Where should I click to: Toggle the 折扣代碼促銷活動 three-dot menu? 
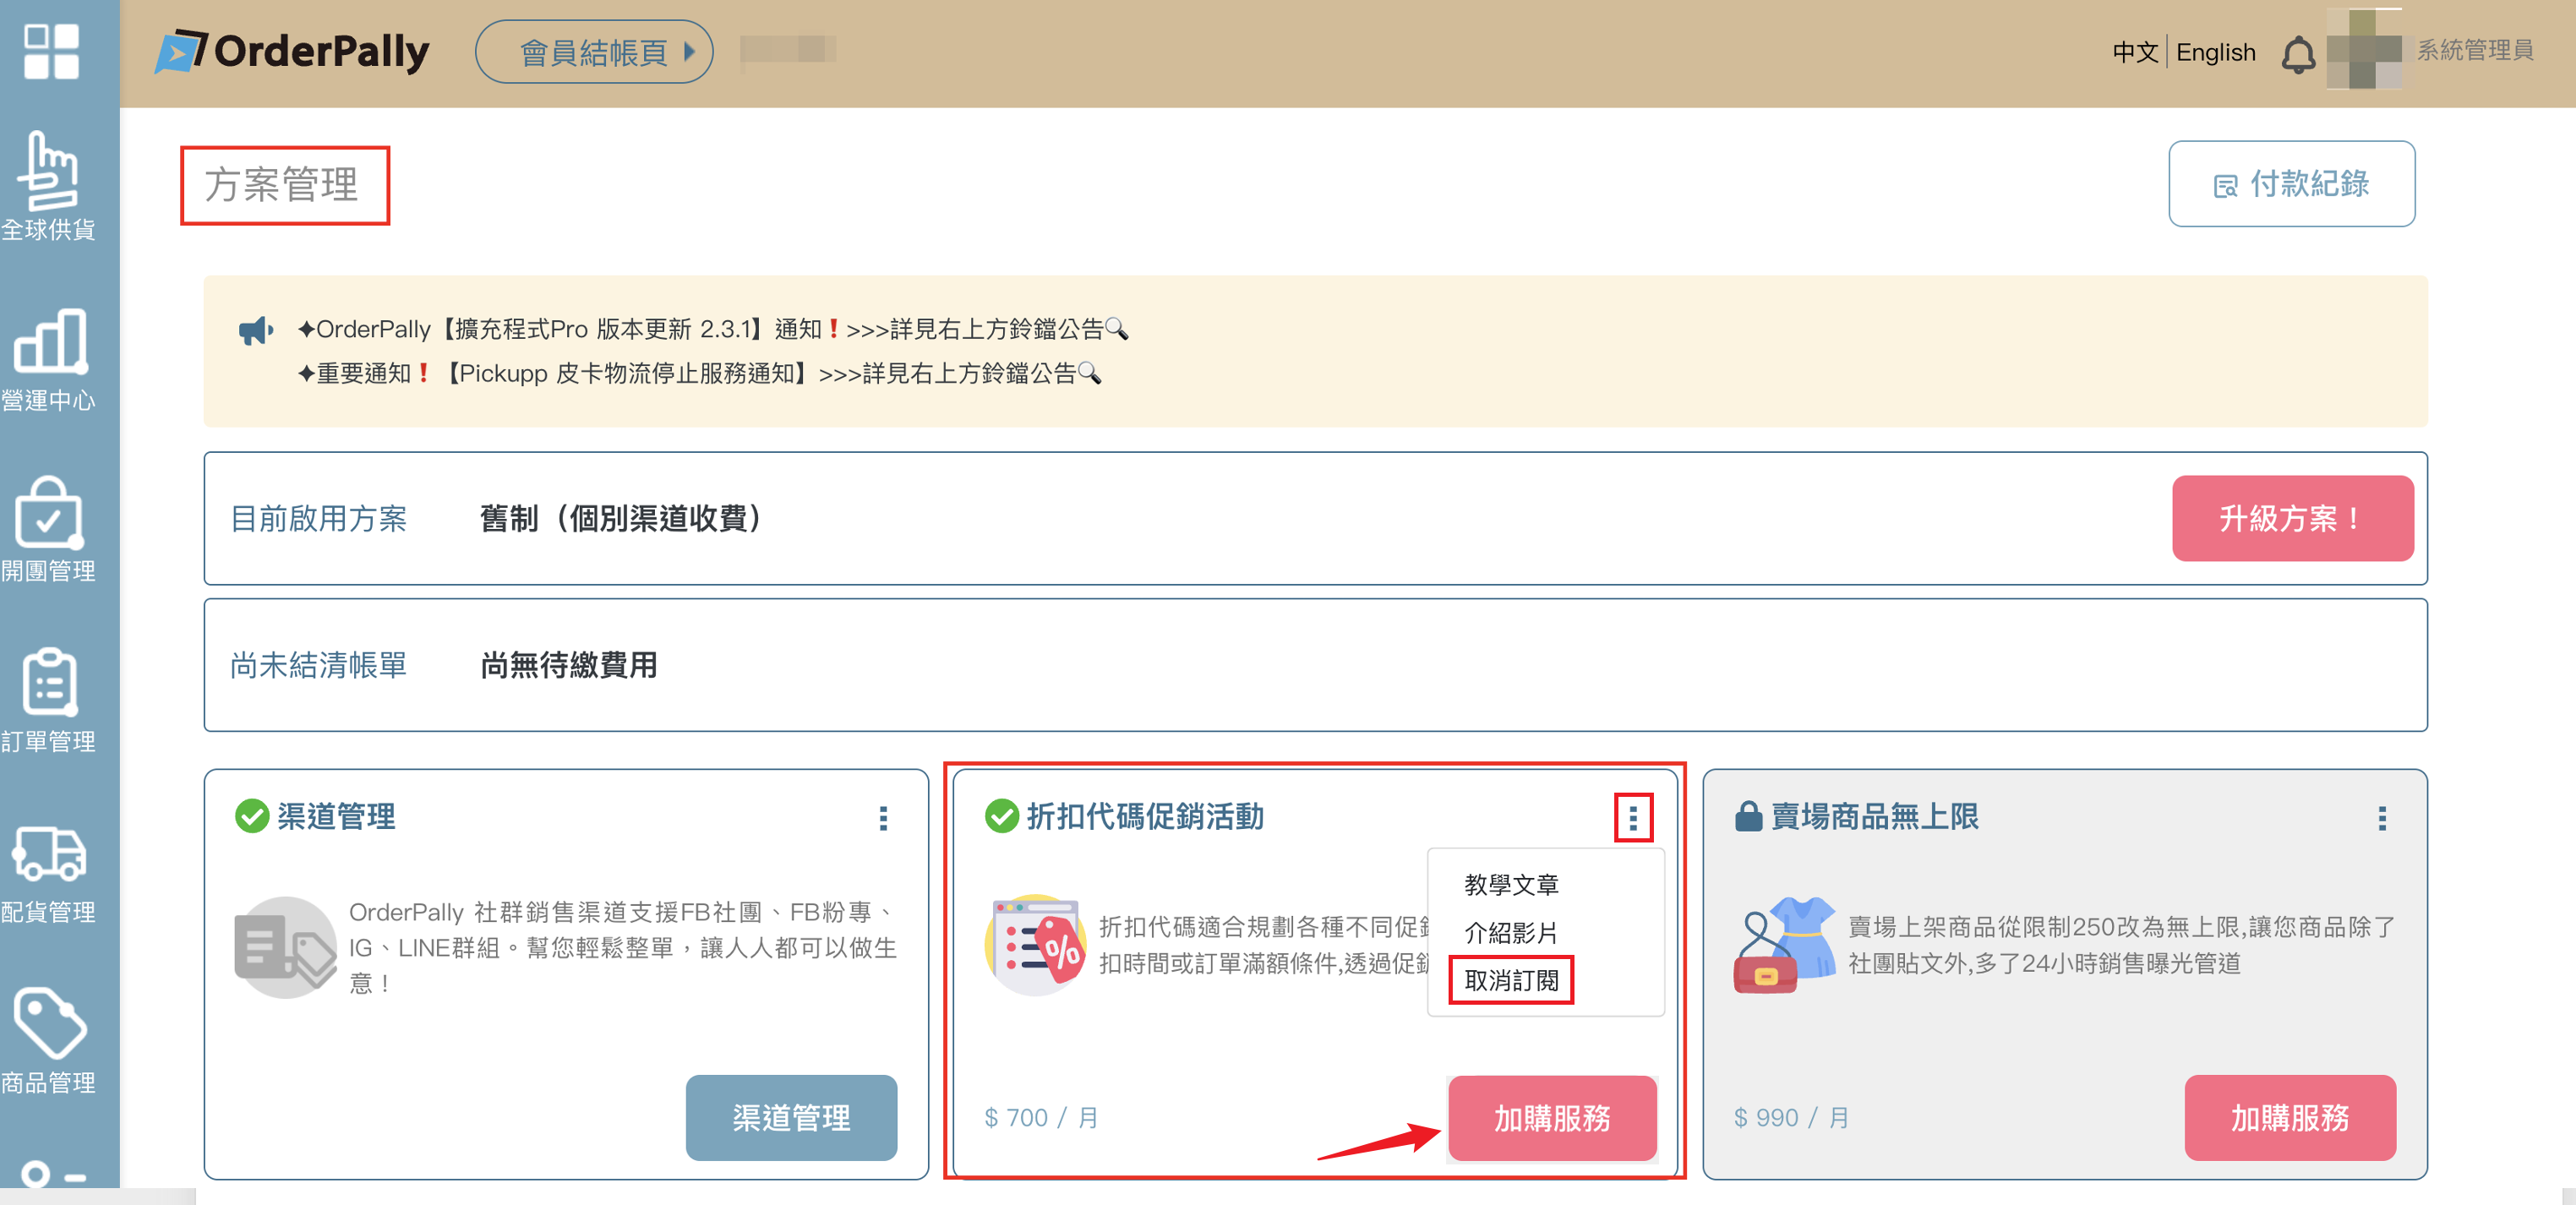pos(1633,818)
